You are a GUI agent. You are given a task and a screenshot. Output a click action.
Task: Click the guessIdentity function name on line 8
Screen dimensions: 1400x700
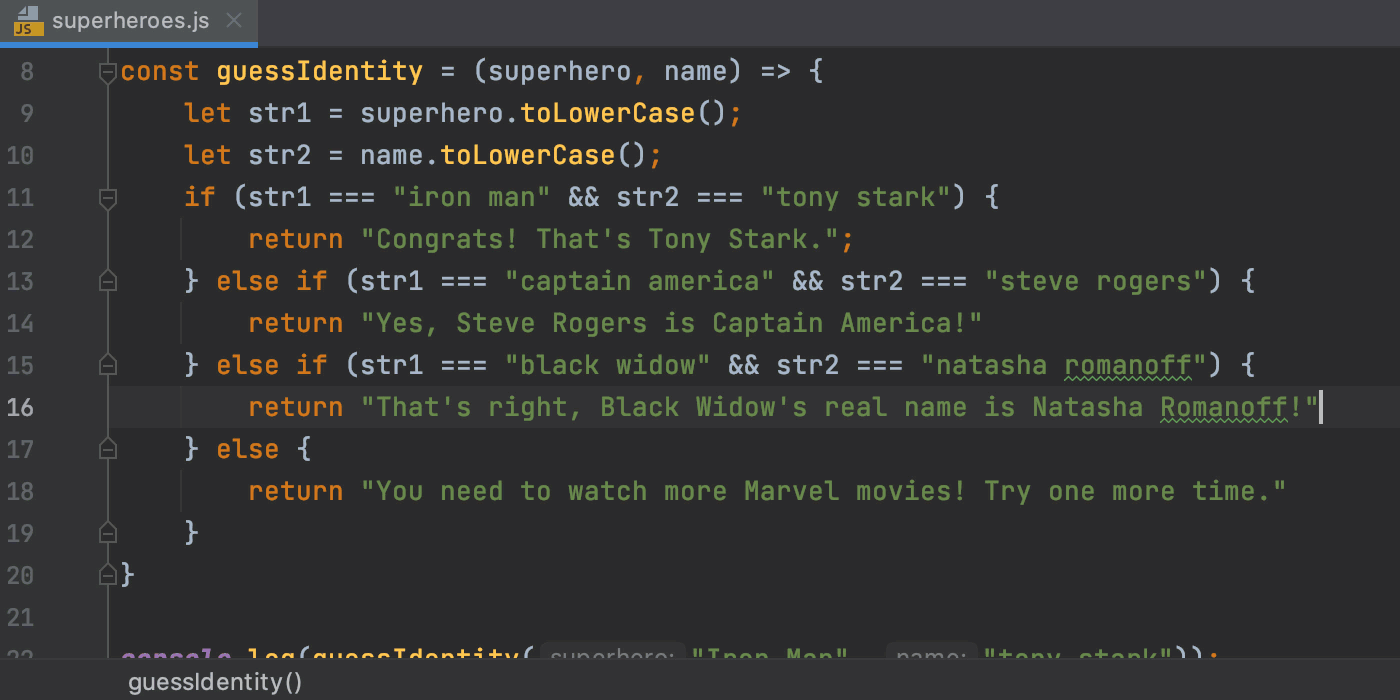click(x=320, y=72)
